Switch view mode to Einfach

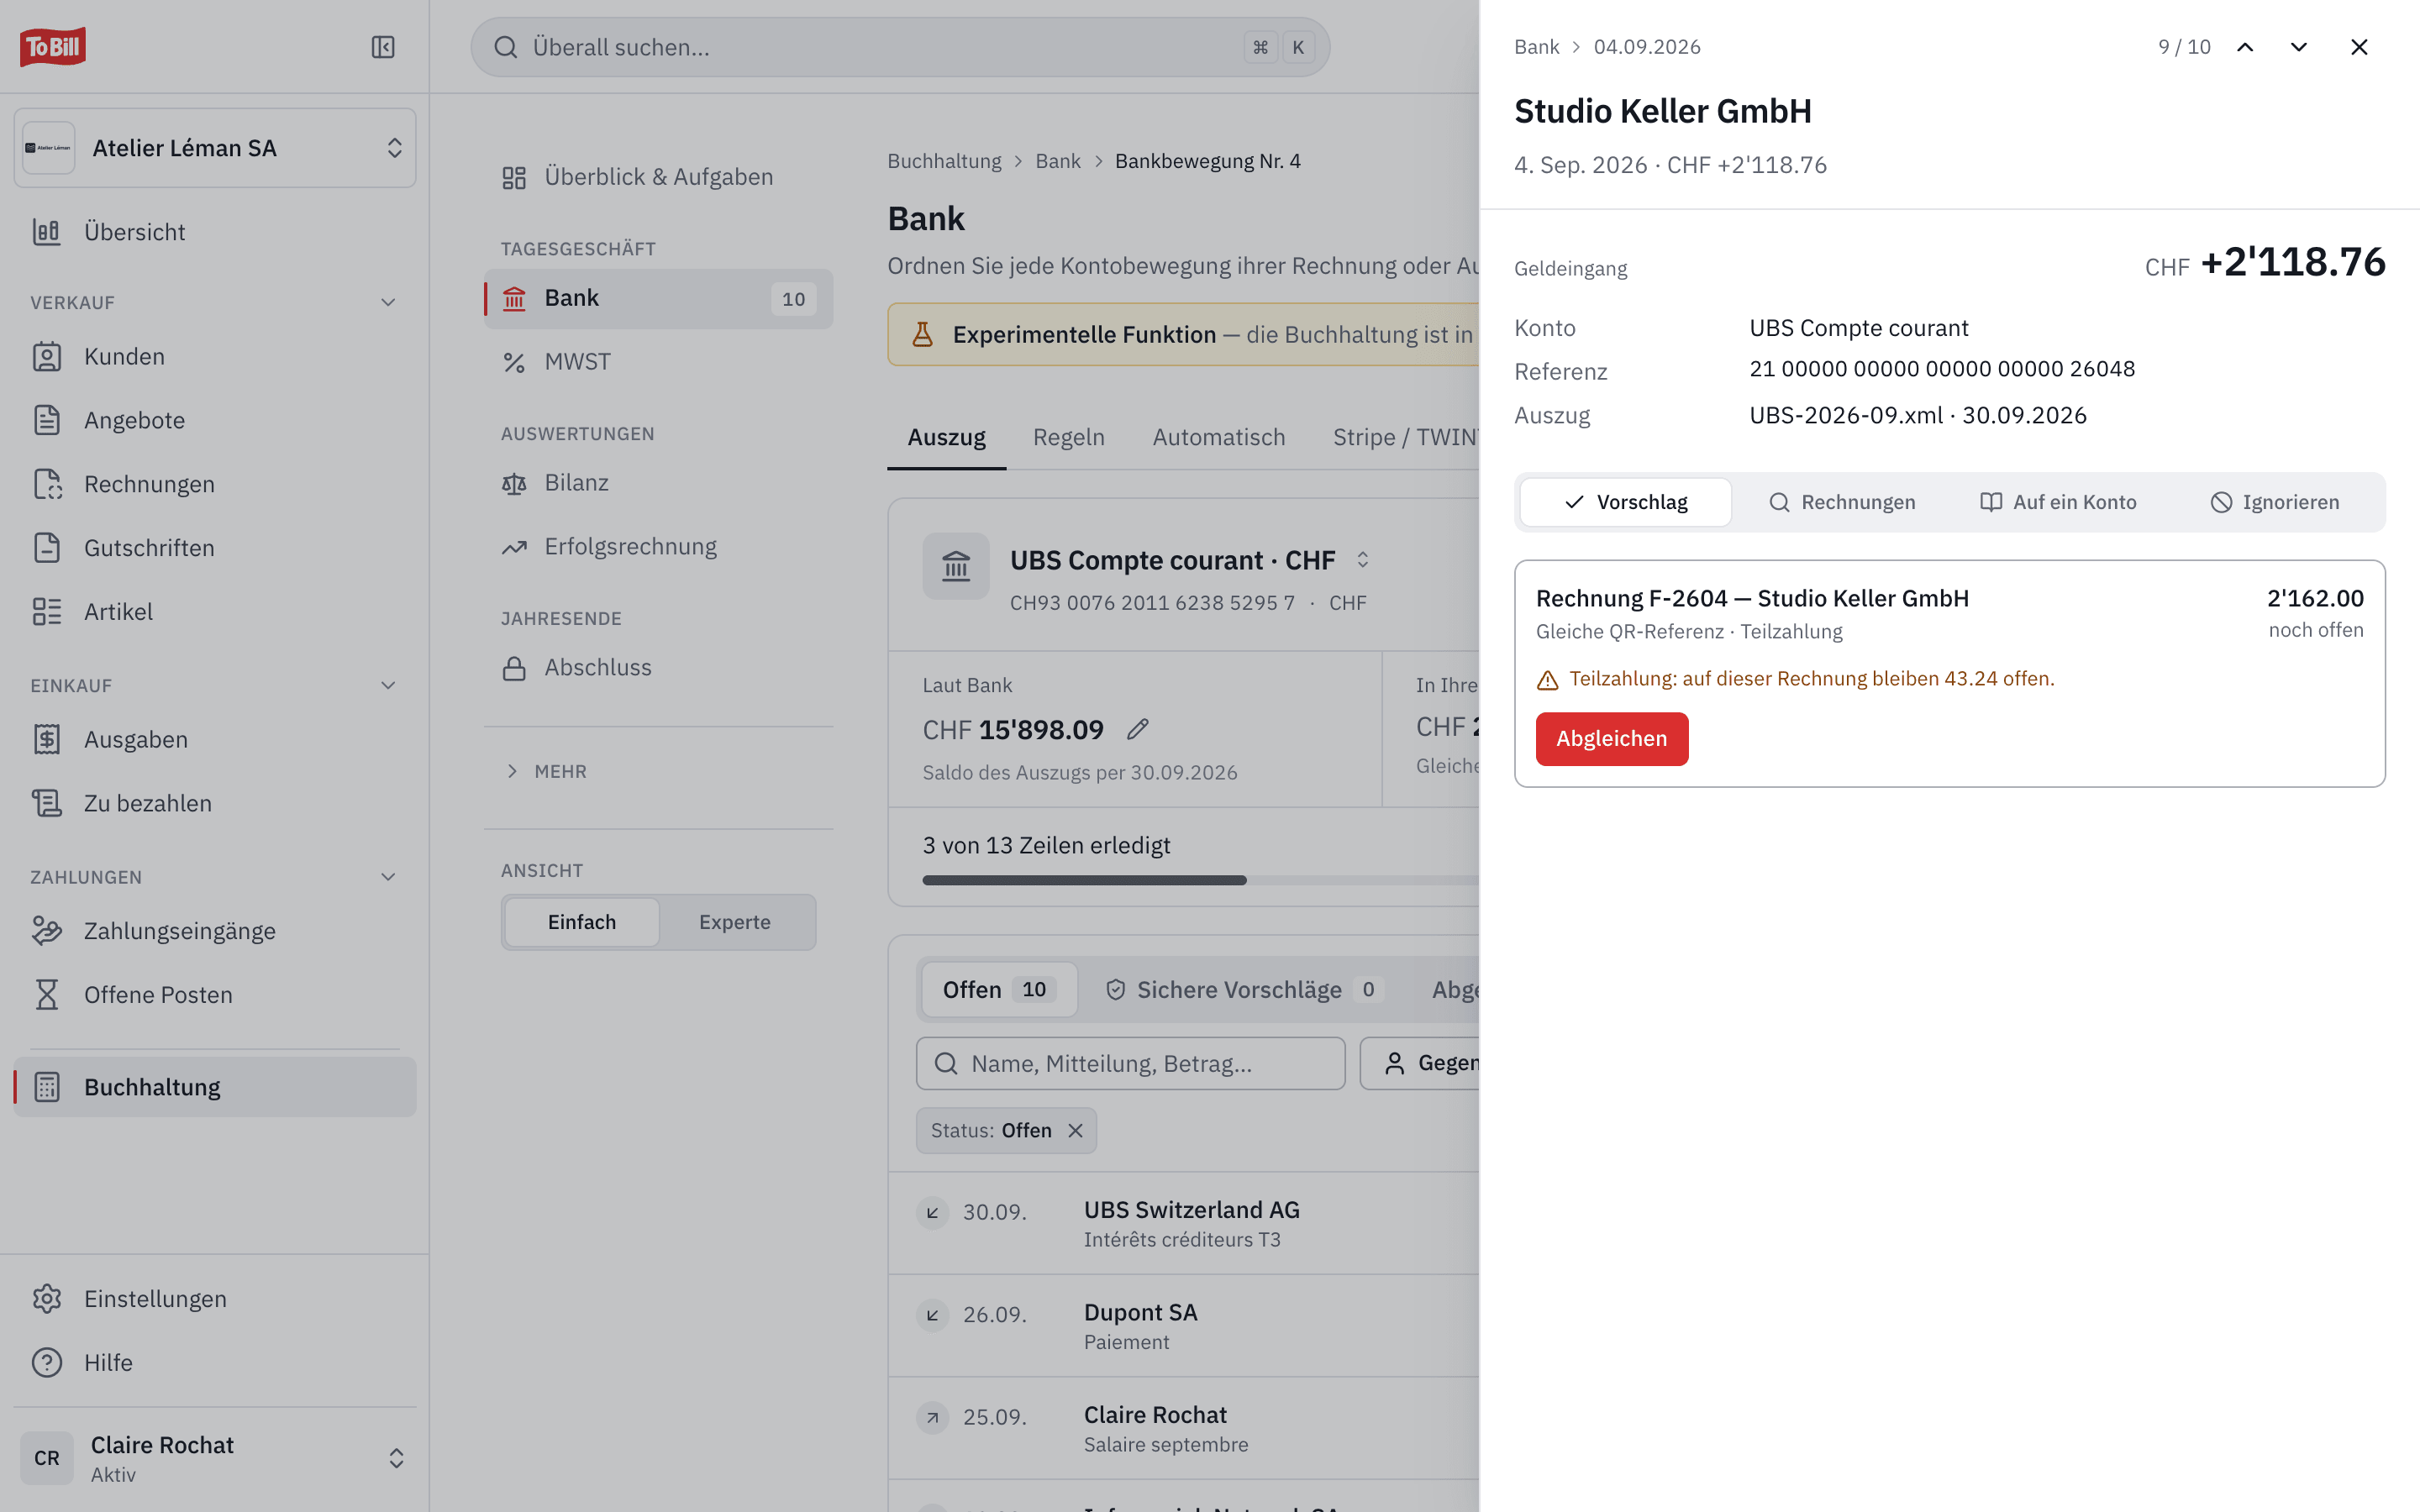tap(582, 922)
